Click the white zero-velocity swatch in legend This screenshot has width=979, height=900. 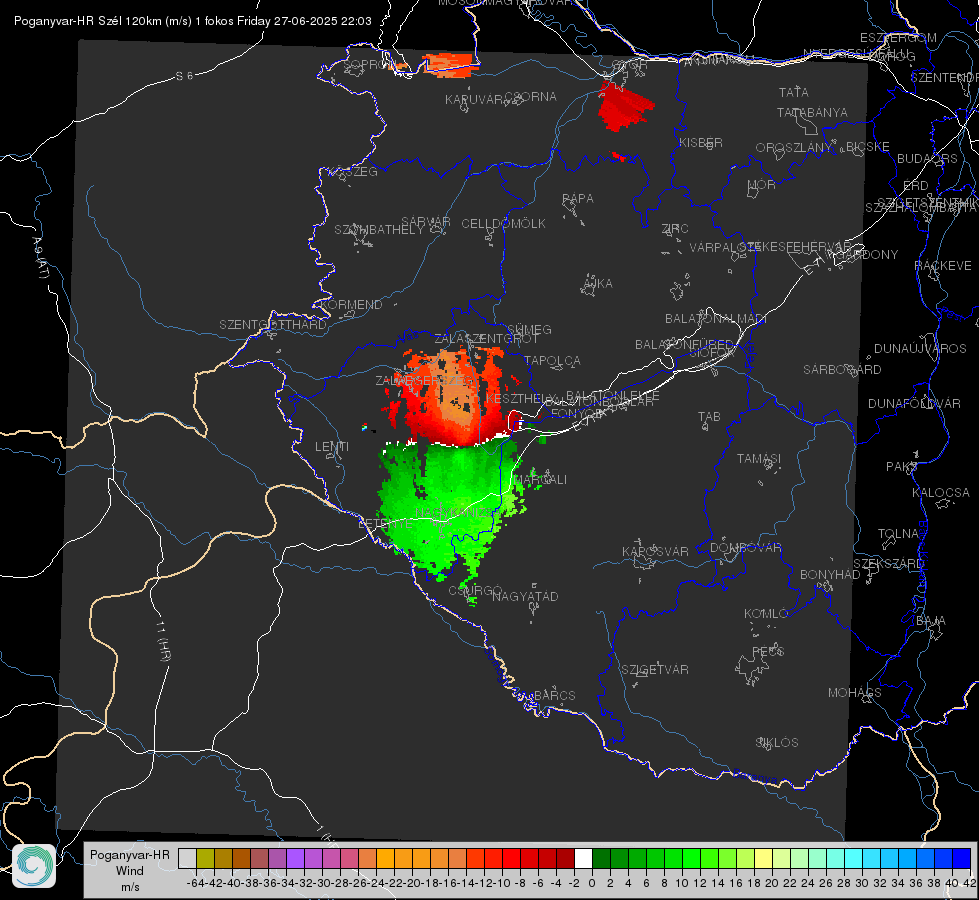coord(583,858)
